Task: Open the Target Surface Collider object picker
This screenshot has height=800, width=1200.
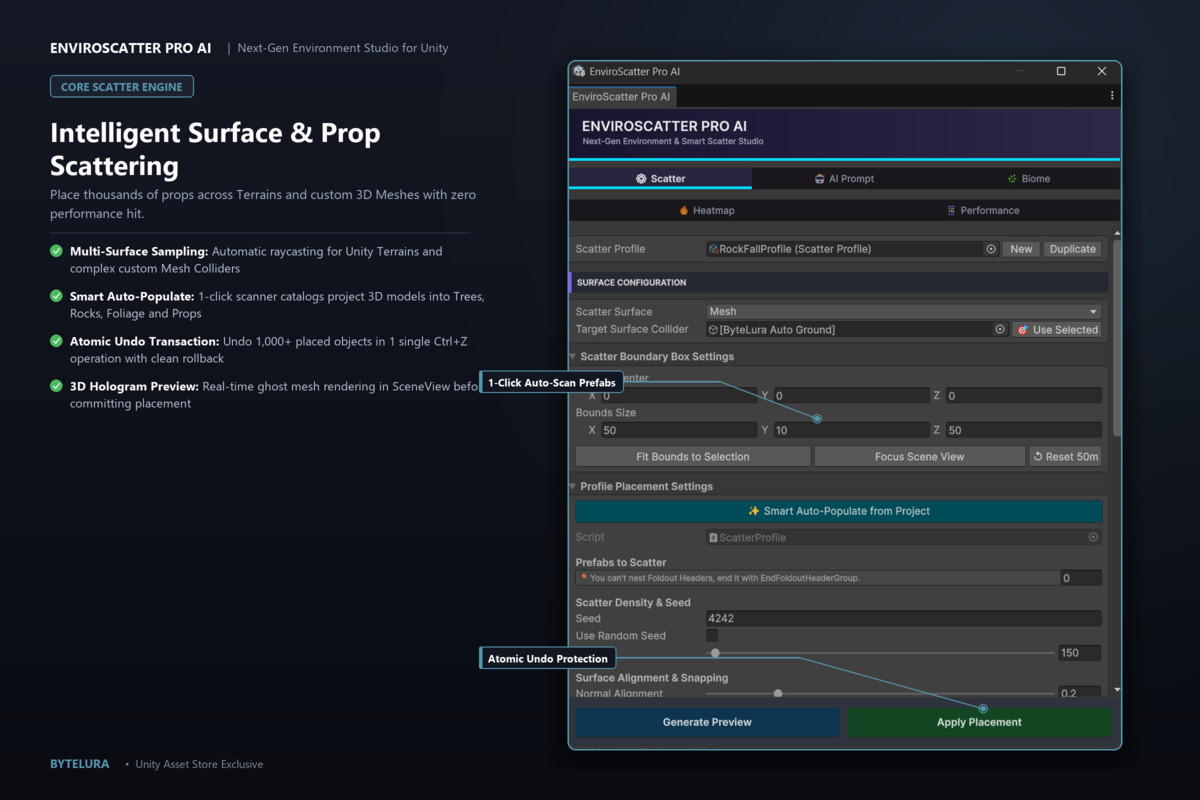Action: click(x=1000, y=329)
